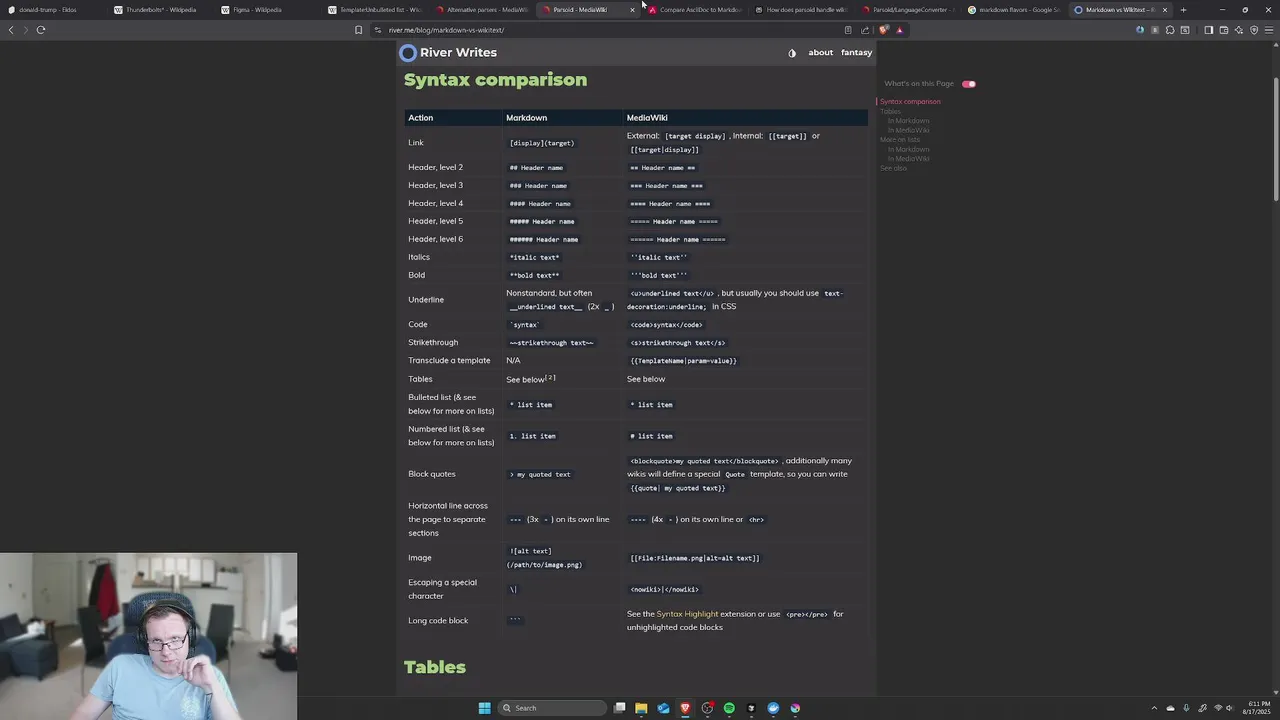Screen dimensions: 1280x720
Task: Click the Brave Rewards triangle icon
Action: pyautogui.click(x=899, y=30)
